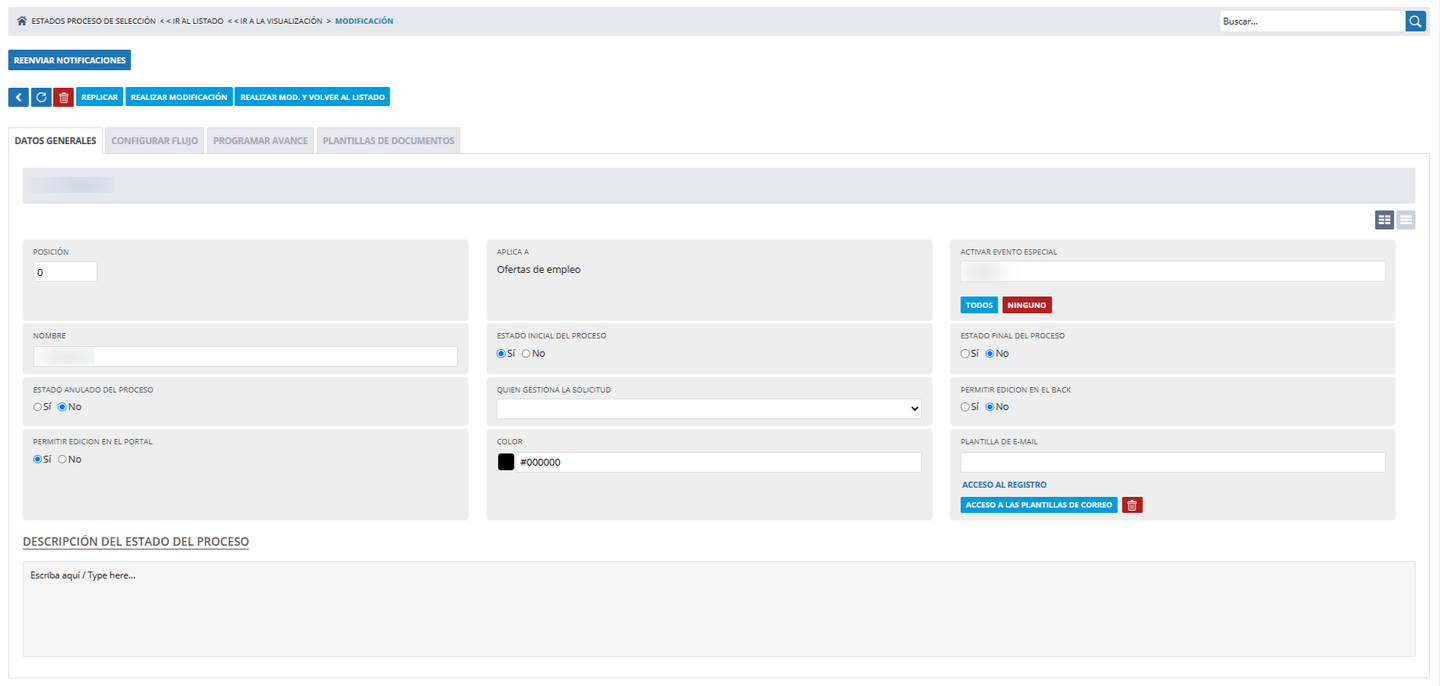The image size is (1440, 686).
Task: Select No for Estado Inicial del Proceso
Action: tap(526, 354)
